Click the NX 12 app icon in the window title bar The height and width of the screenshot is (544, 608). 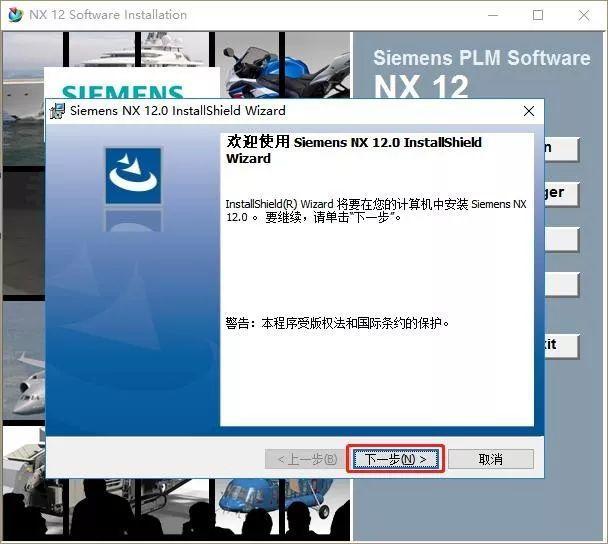[16, 15]
